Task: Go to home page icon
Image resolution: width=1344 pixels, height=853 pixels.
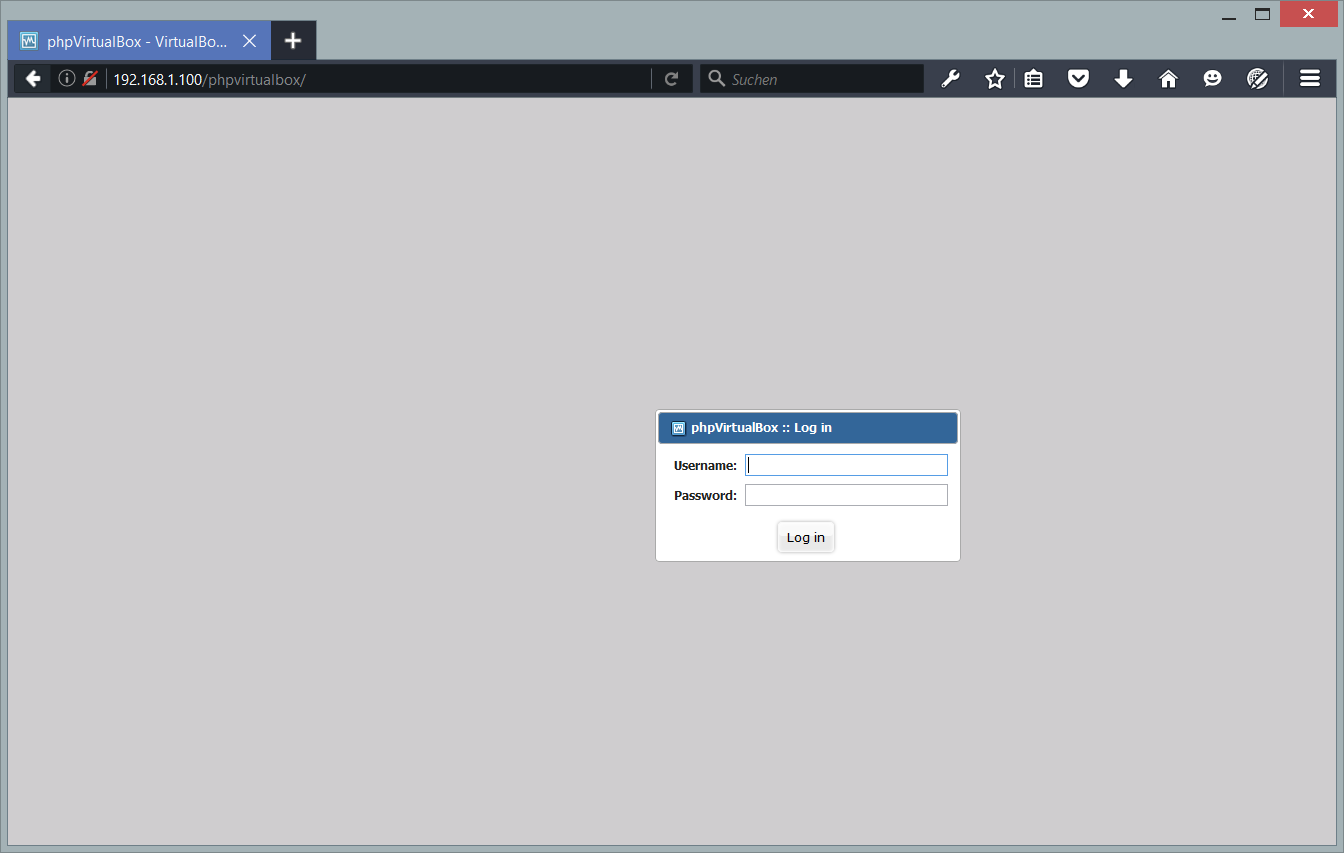Action: (x=1168, y=79)
